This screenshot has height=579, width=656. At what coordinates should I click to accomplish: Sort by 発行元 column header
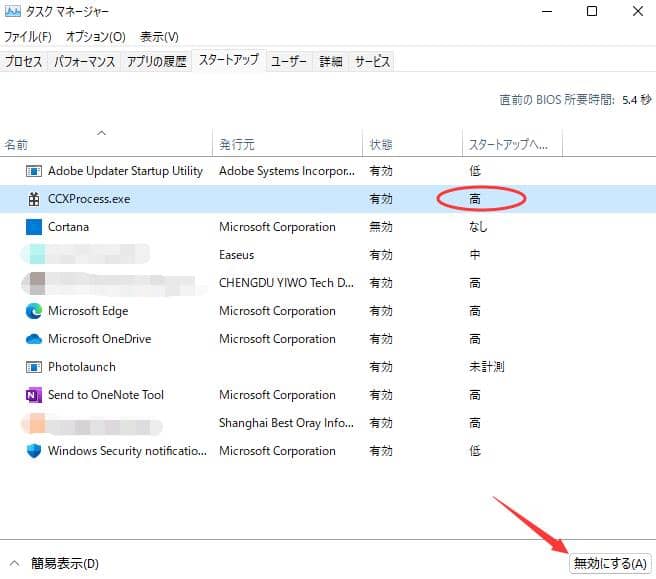[237, 145]
